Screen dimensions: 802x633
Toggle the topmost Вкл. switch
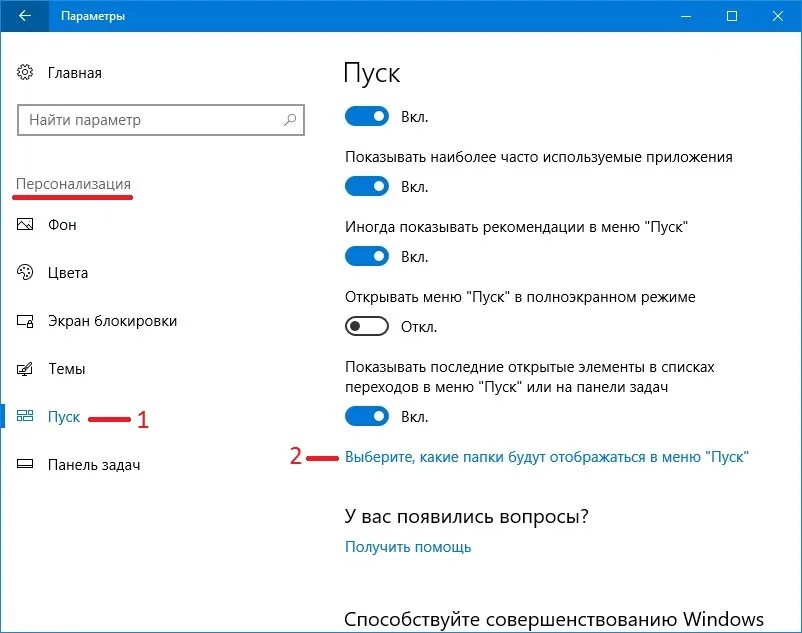point(367,117)
